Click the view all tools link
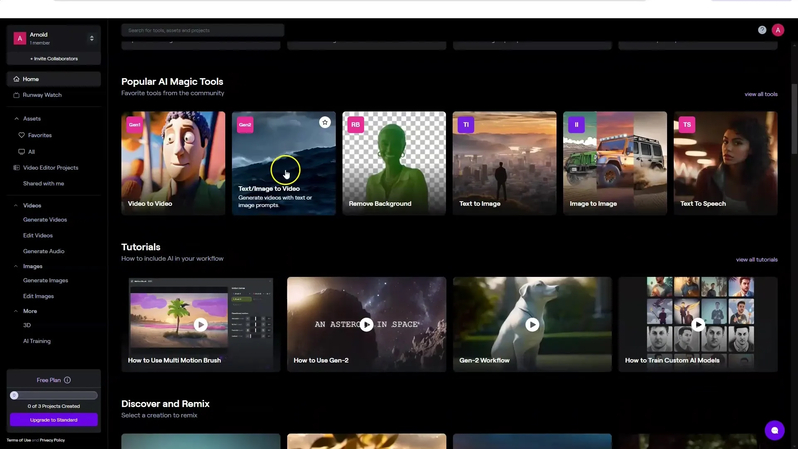The width and height of the screenshot is (798, 449). coord(760,94)
